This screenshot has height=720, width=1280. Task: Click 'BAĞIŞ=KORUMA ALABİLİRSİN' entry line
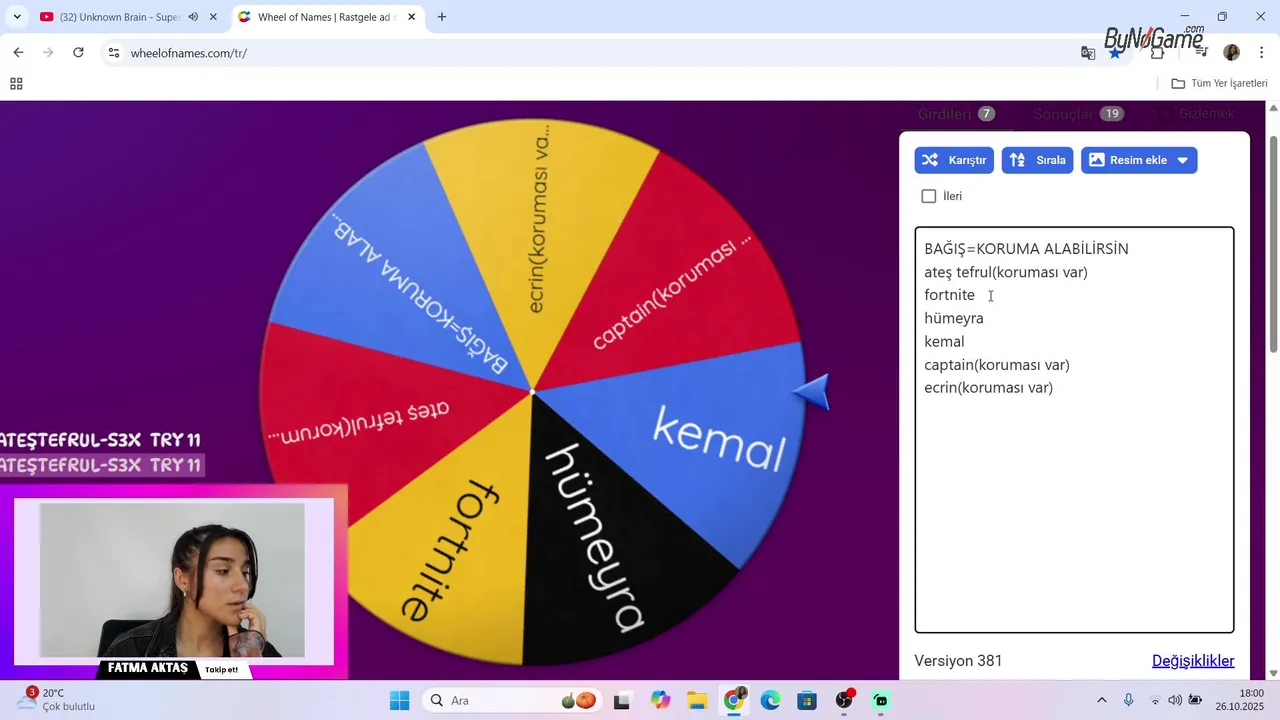[1026, 249]
